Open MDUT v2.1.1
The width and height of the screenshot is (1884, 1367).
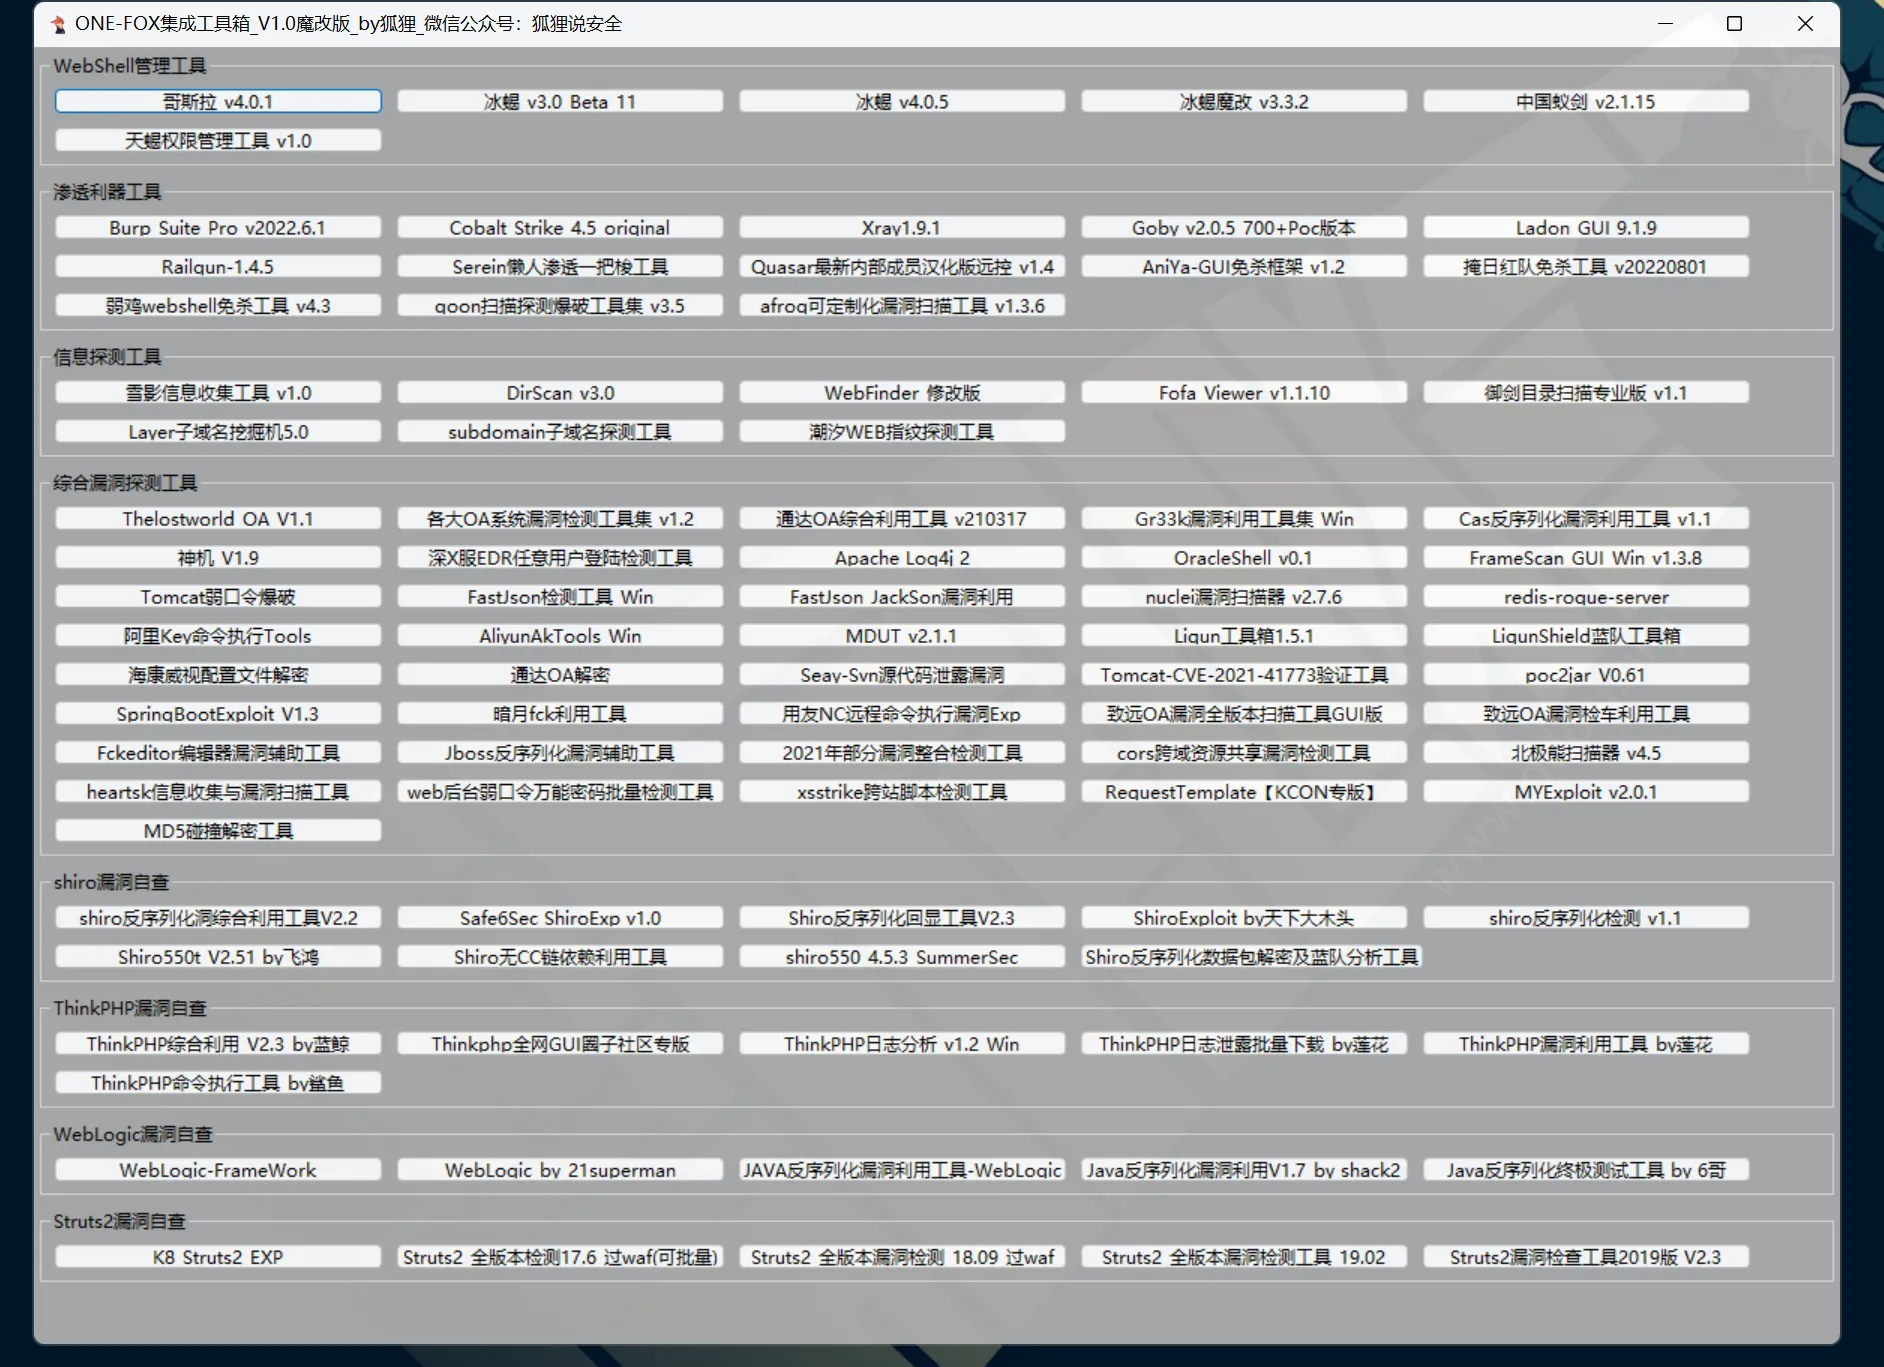click(x=902, y=636)
